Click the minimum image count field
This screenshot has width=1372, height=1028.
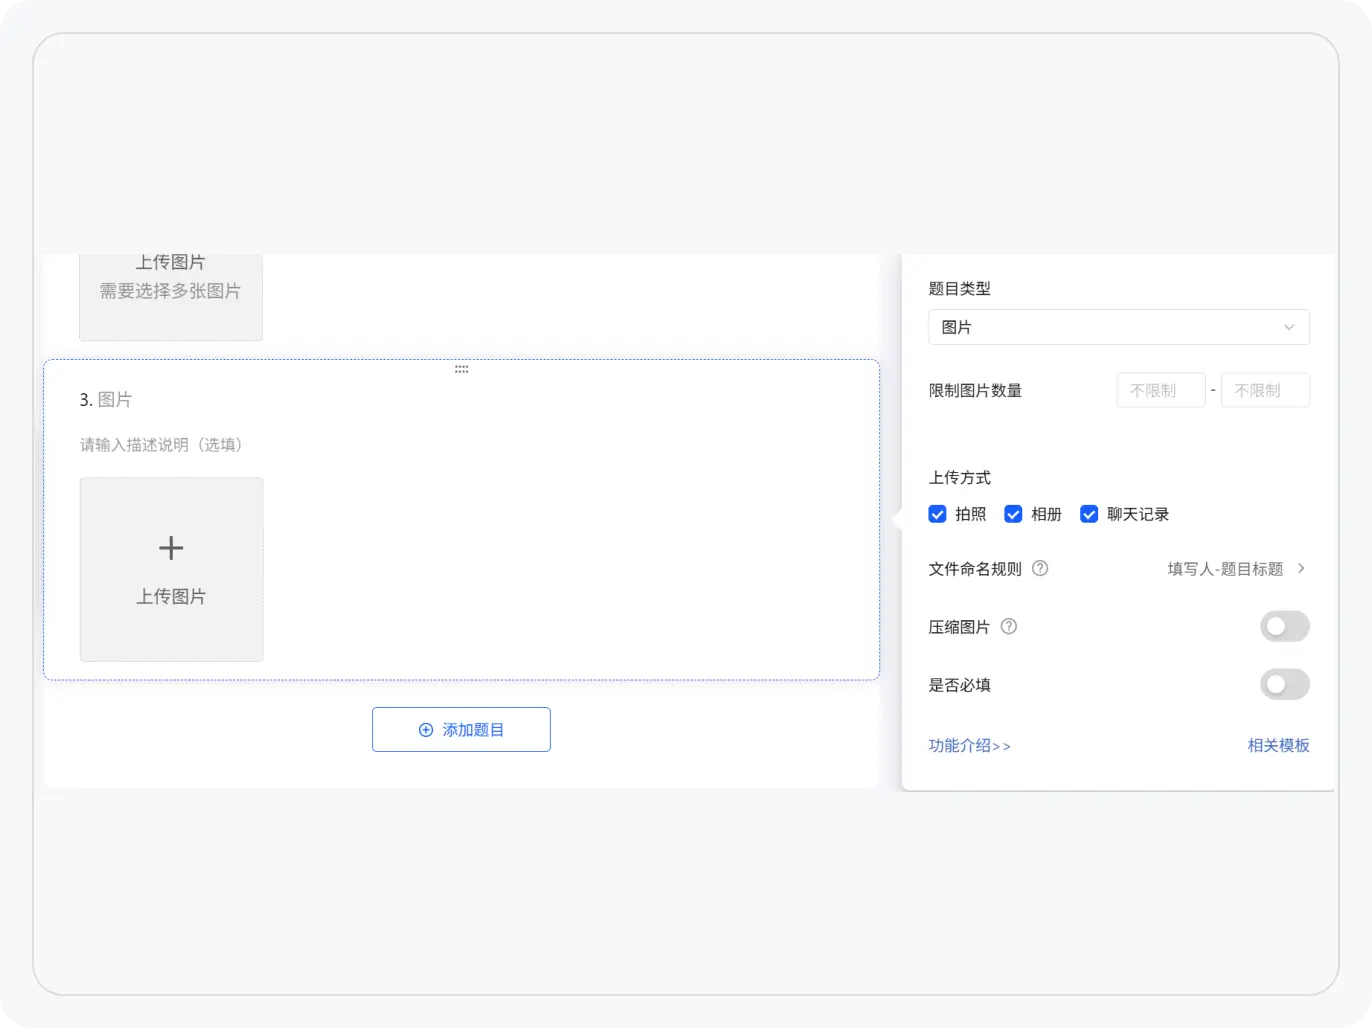tap(1160, 390)
